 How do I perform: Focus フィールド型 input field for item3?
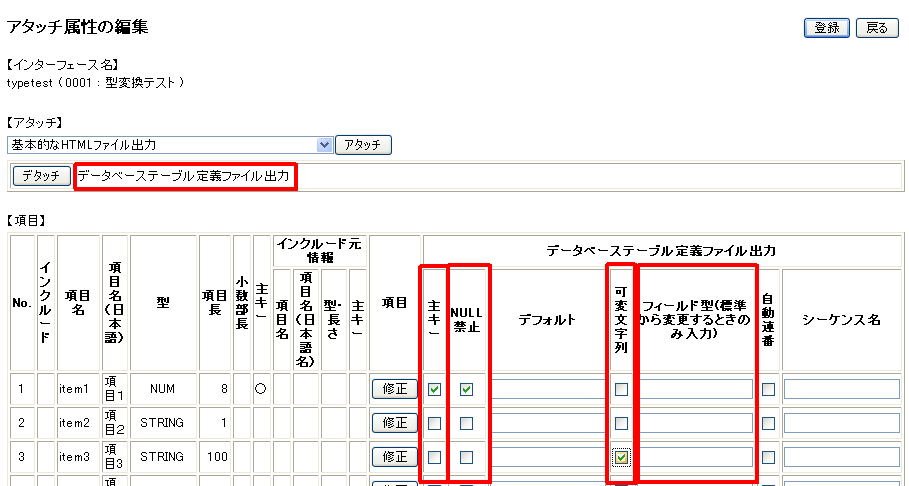pos(696,457)
